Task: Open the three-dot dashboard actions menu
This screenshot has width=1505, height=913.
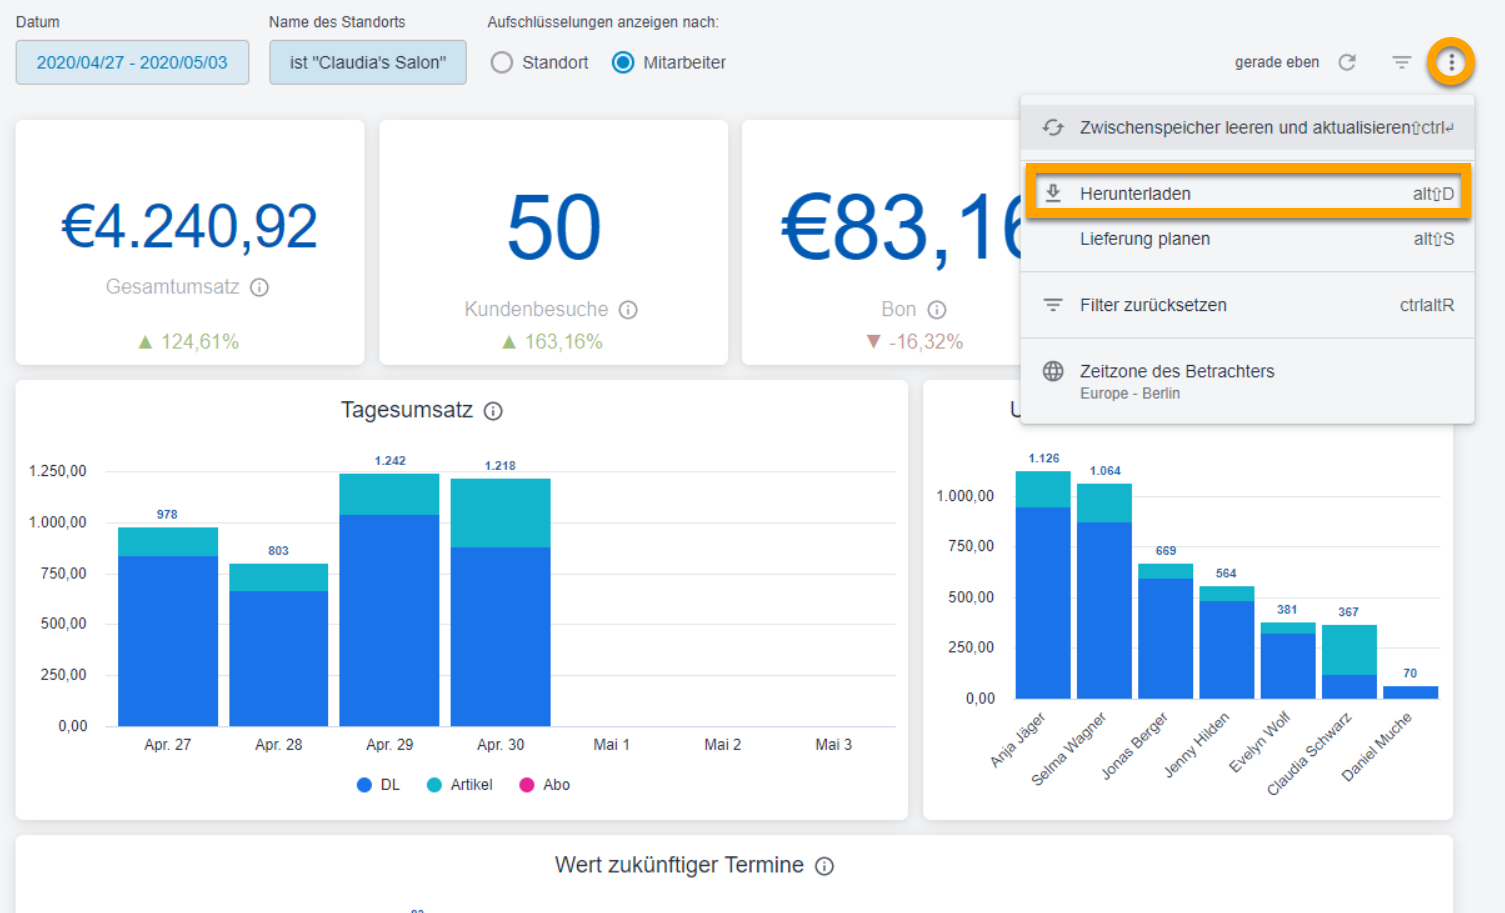Action: [x=1451, y=62]
